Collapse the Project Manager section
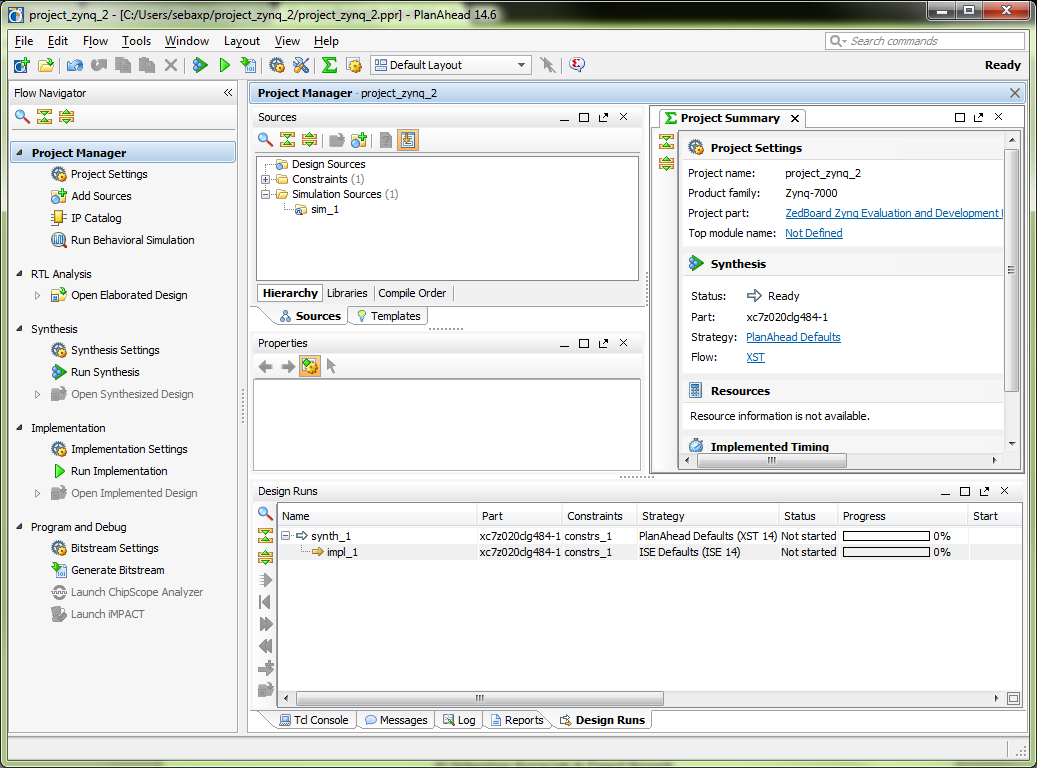 point(19,153)
